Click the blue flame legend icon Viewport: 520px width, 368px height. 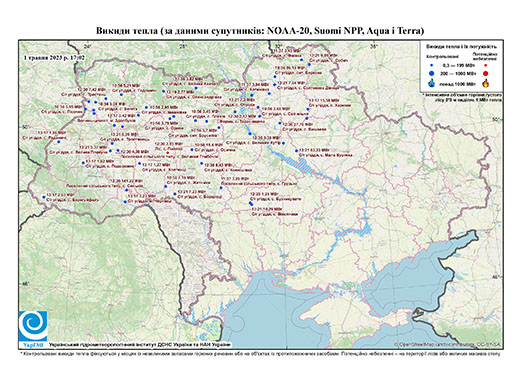tap(432, 83)
